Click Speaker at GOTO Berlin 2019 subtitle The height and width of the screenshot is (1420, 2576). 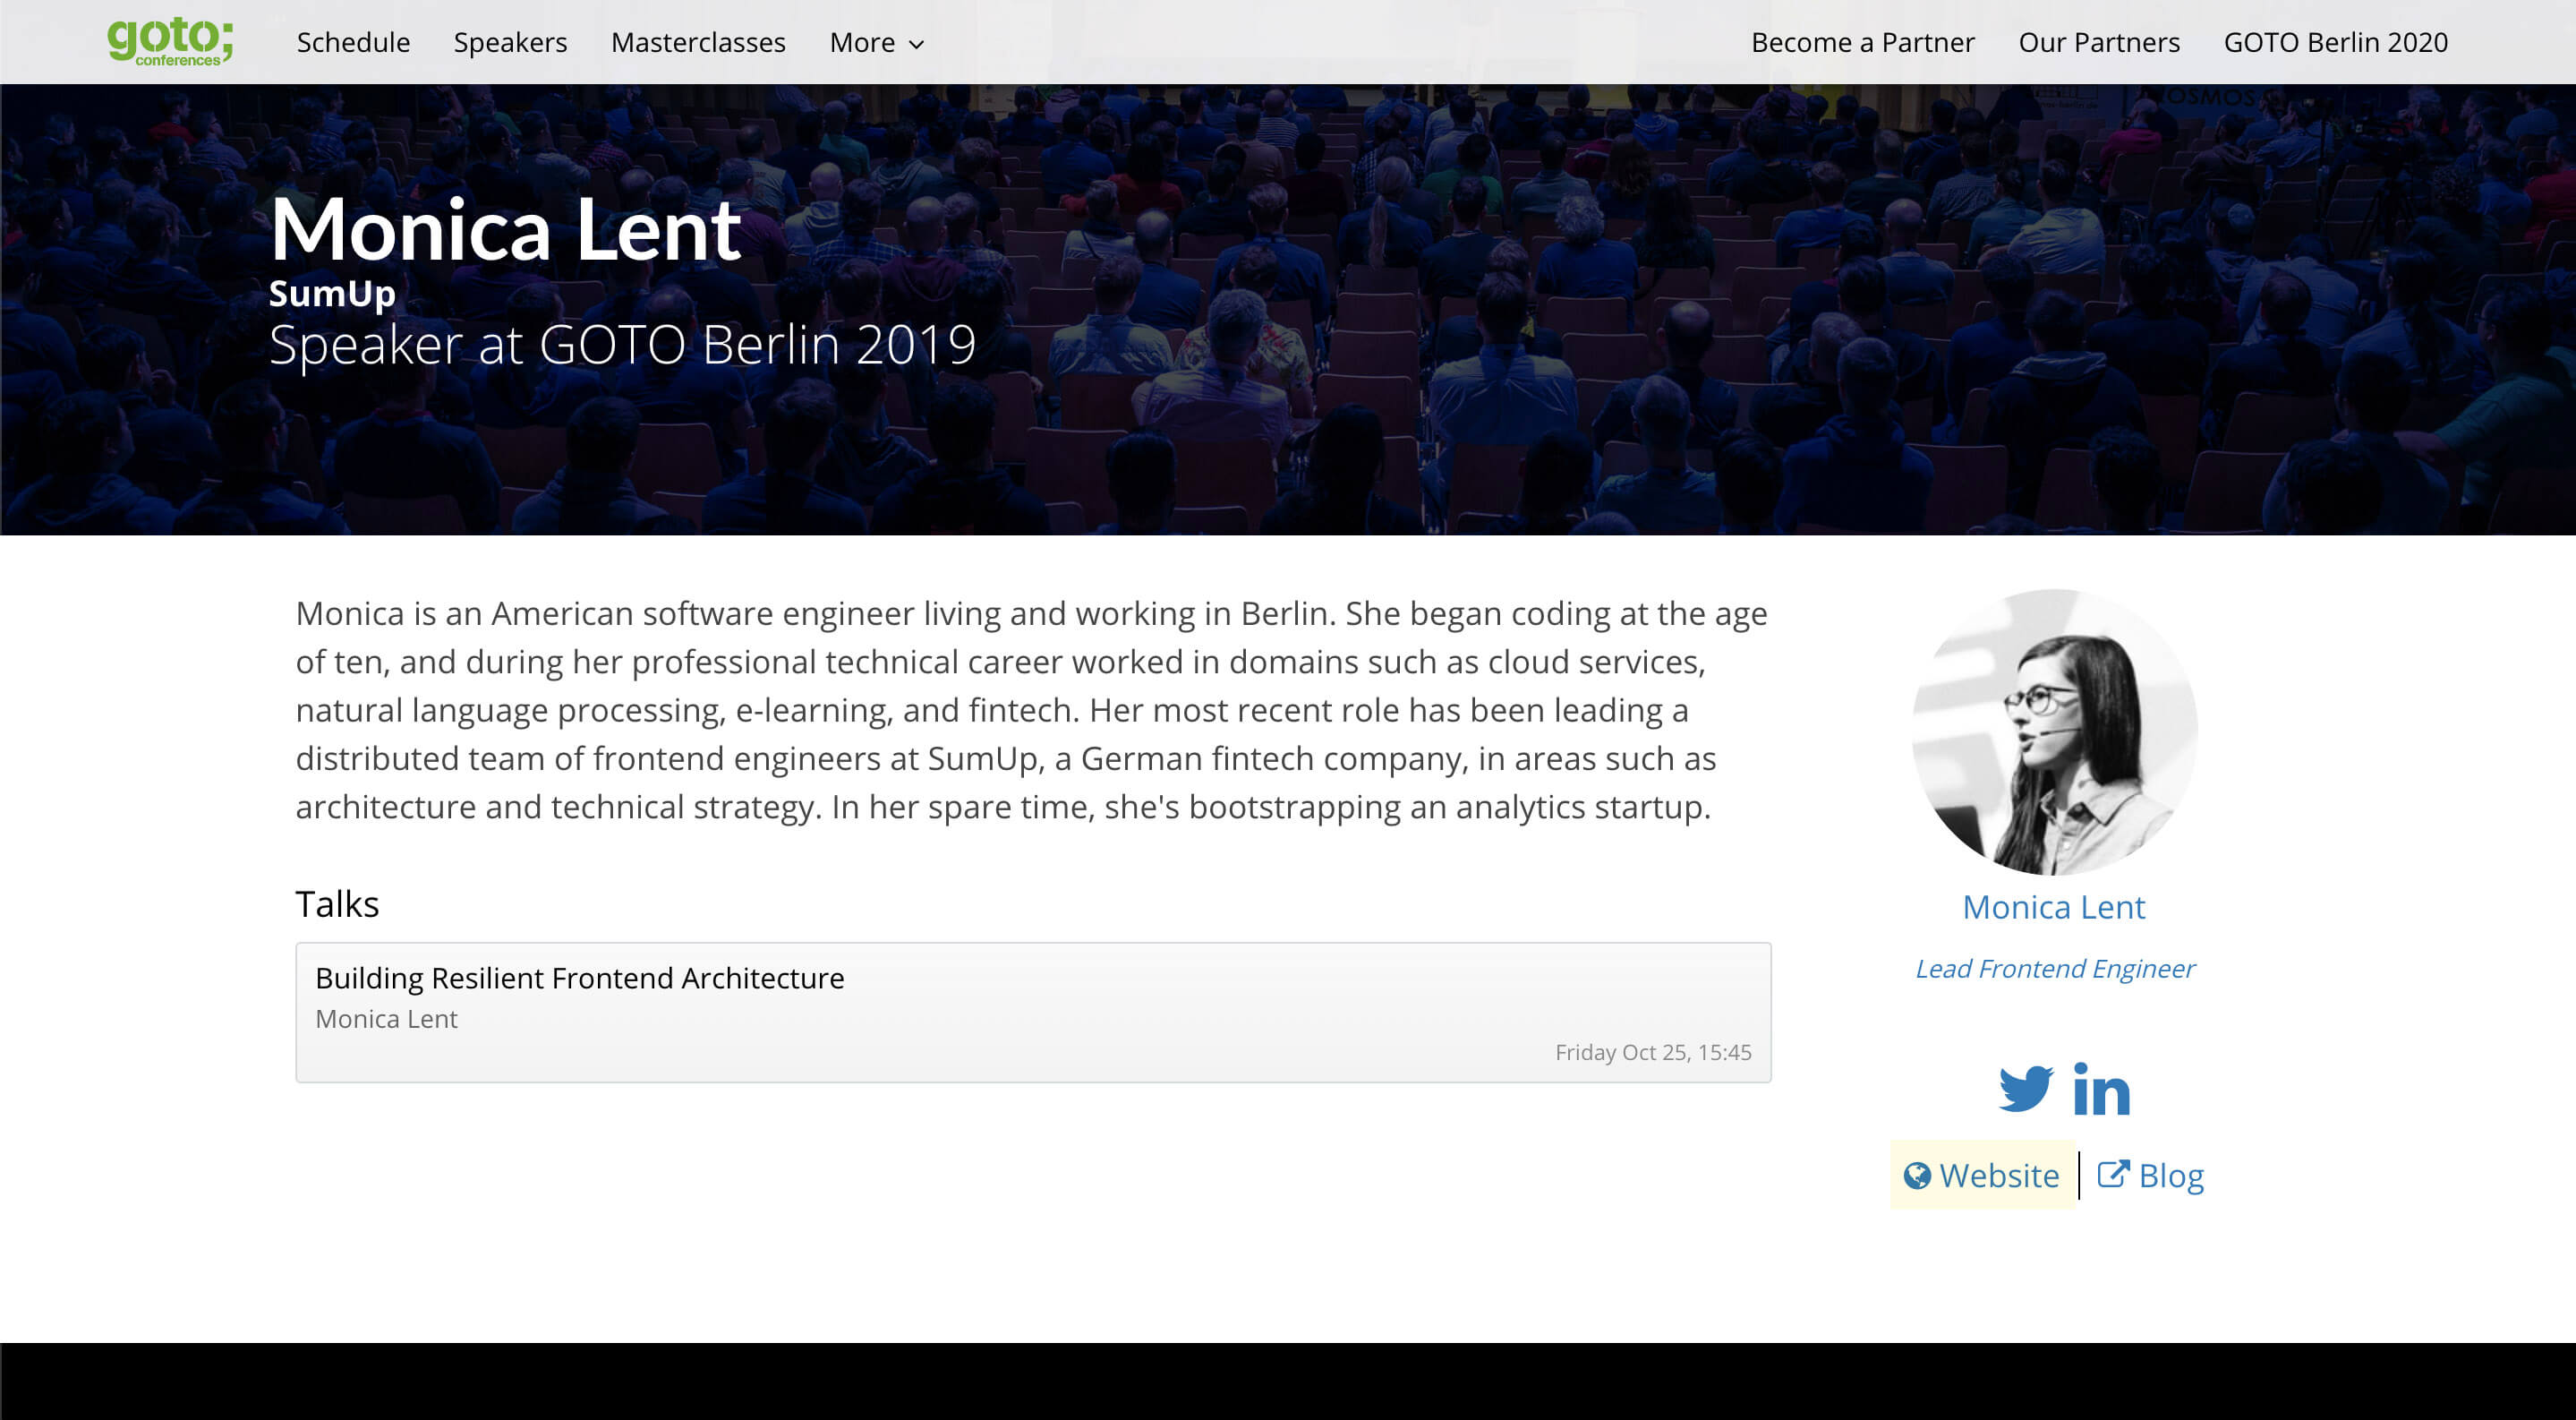622,345
